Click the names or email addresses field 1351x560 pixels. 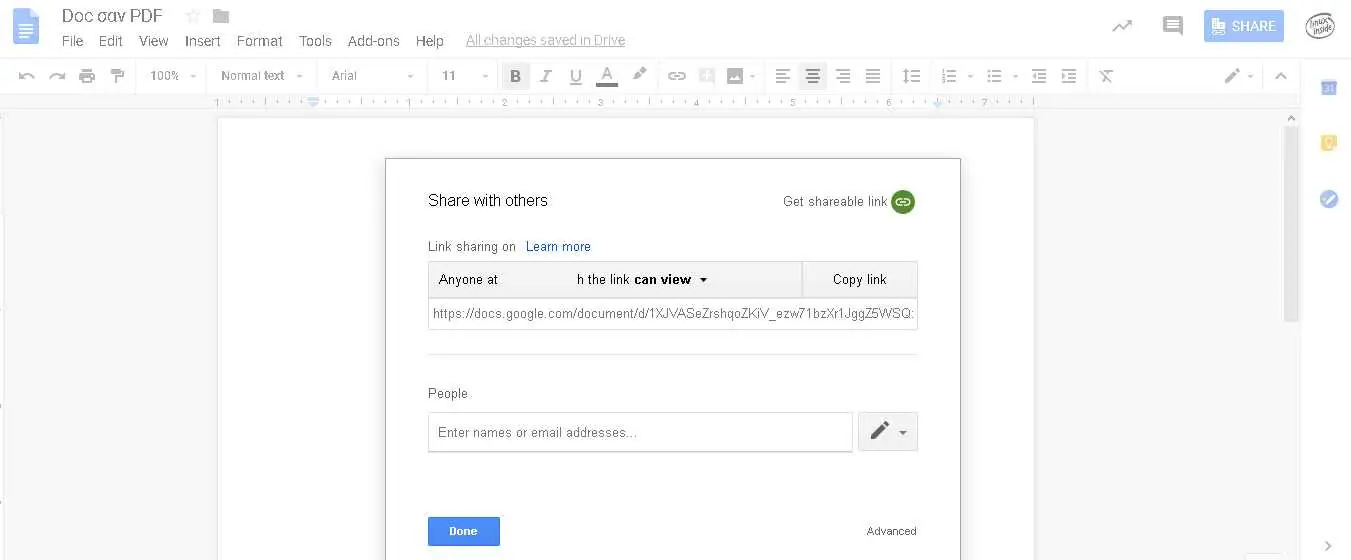tap(640, 432)
